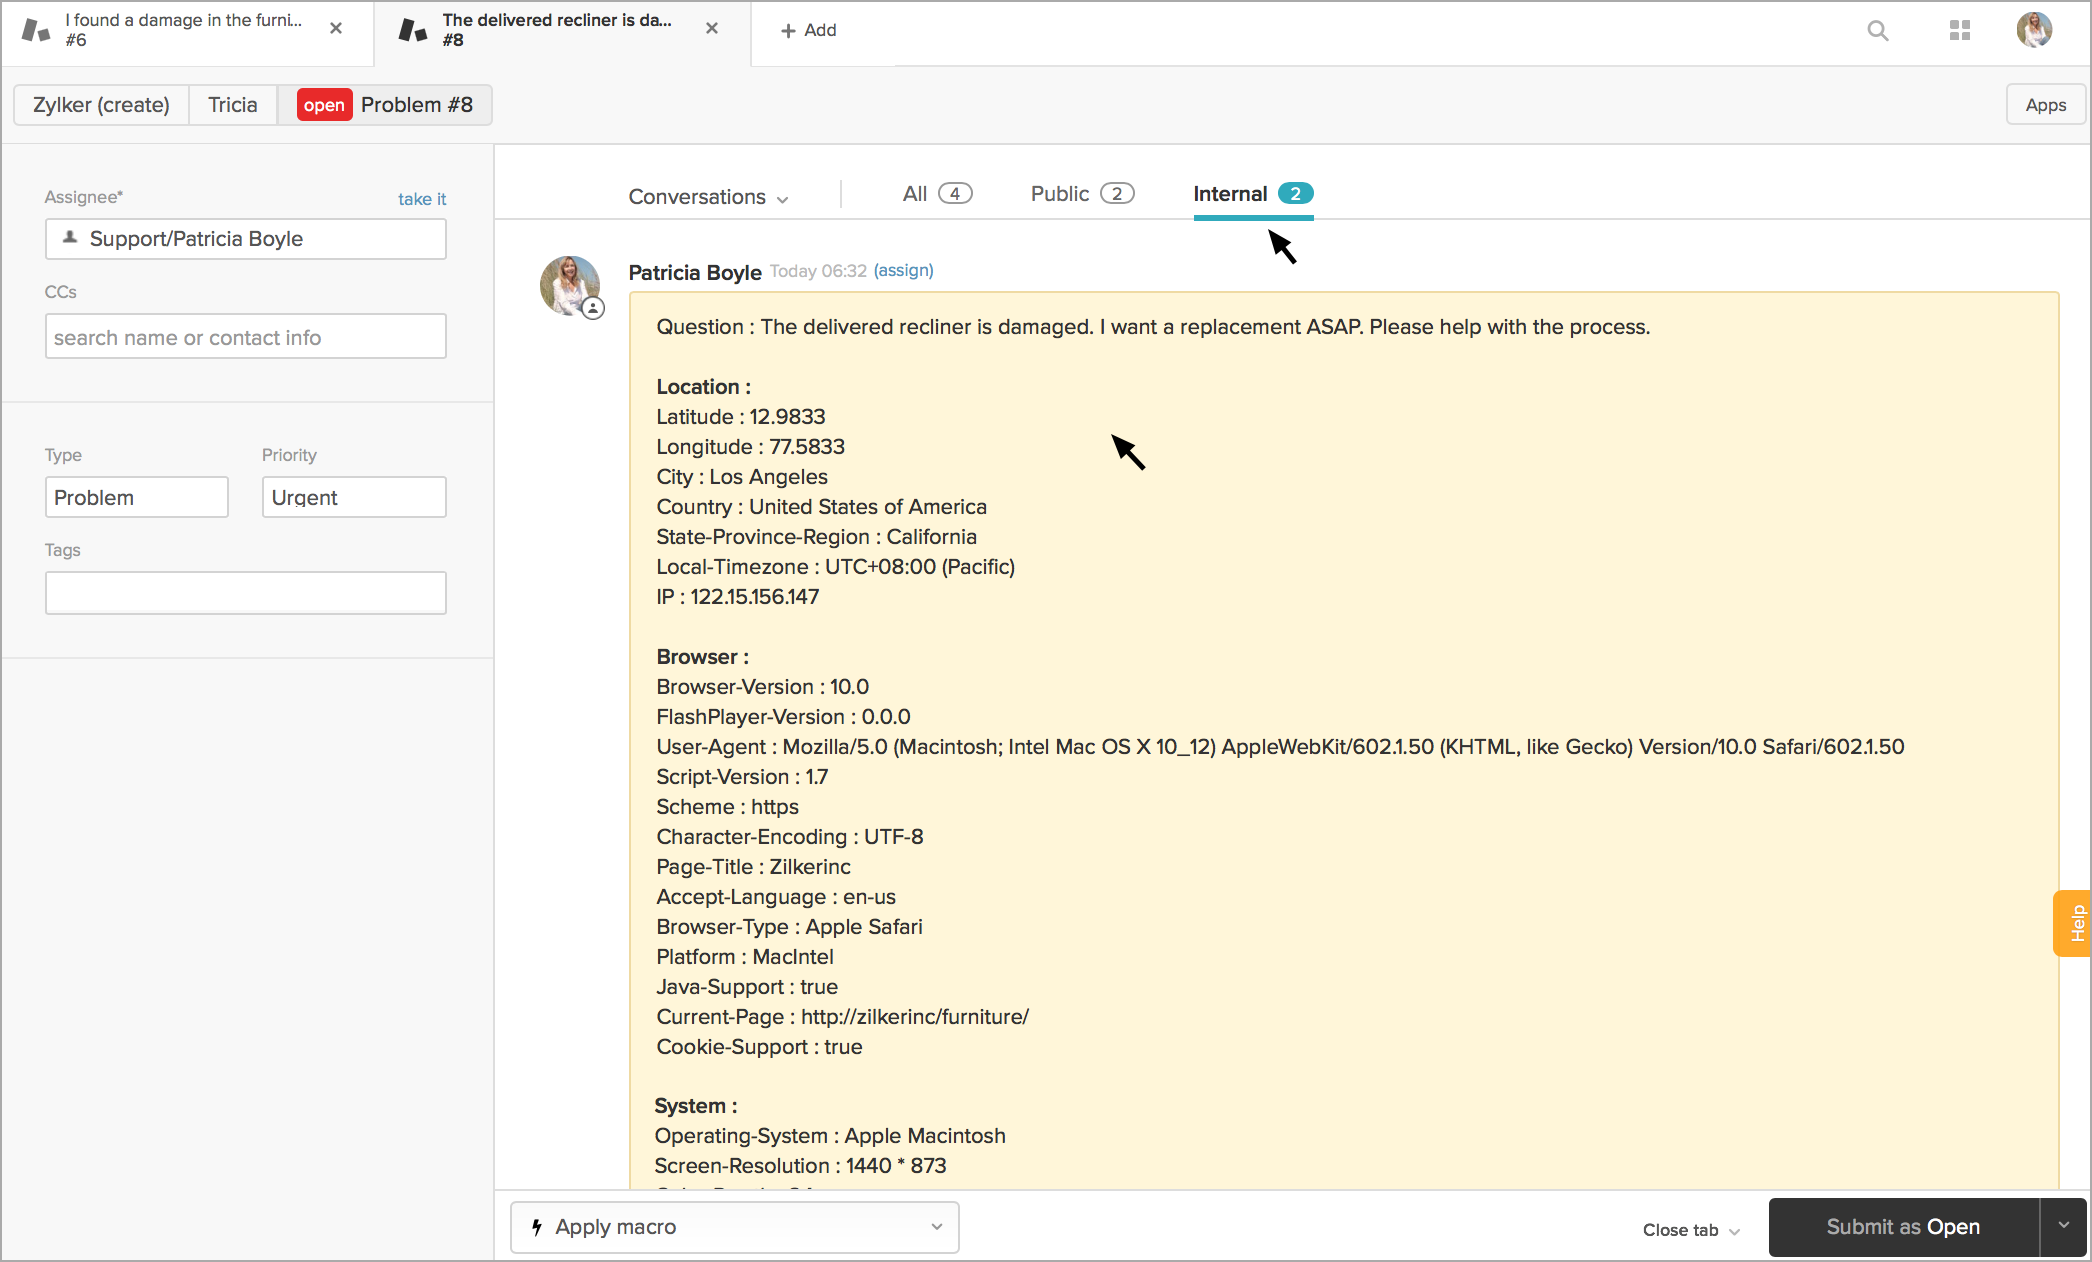This screenshot has height=1262, width=2092.
Task: Close the ticket #6 tab
Action: click(336, 29)
